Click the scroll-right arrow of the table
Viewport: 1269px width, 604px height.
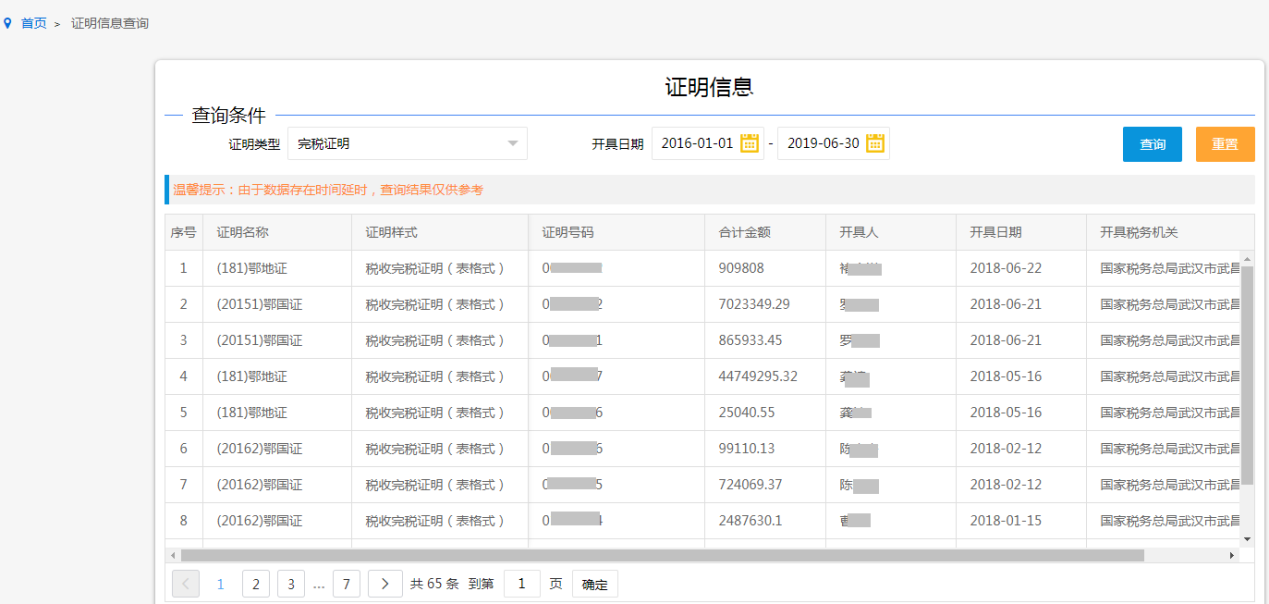pos(1232,555)
